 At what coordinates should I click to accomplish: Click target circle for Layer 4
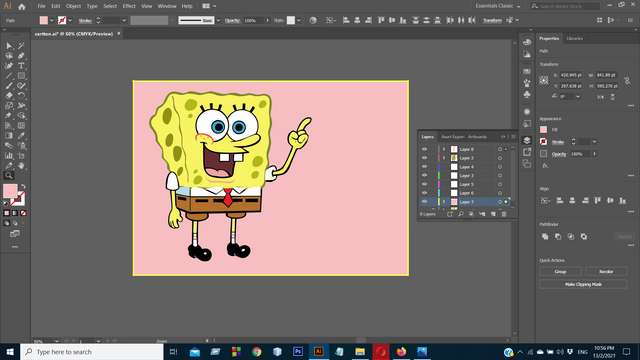pyautogui.click(x=500, y=167)
